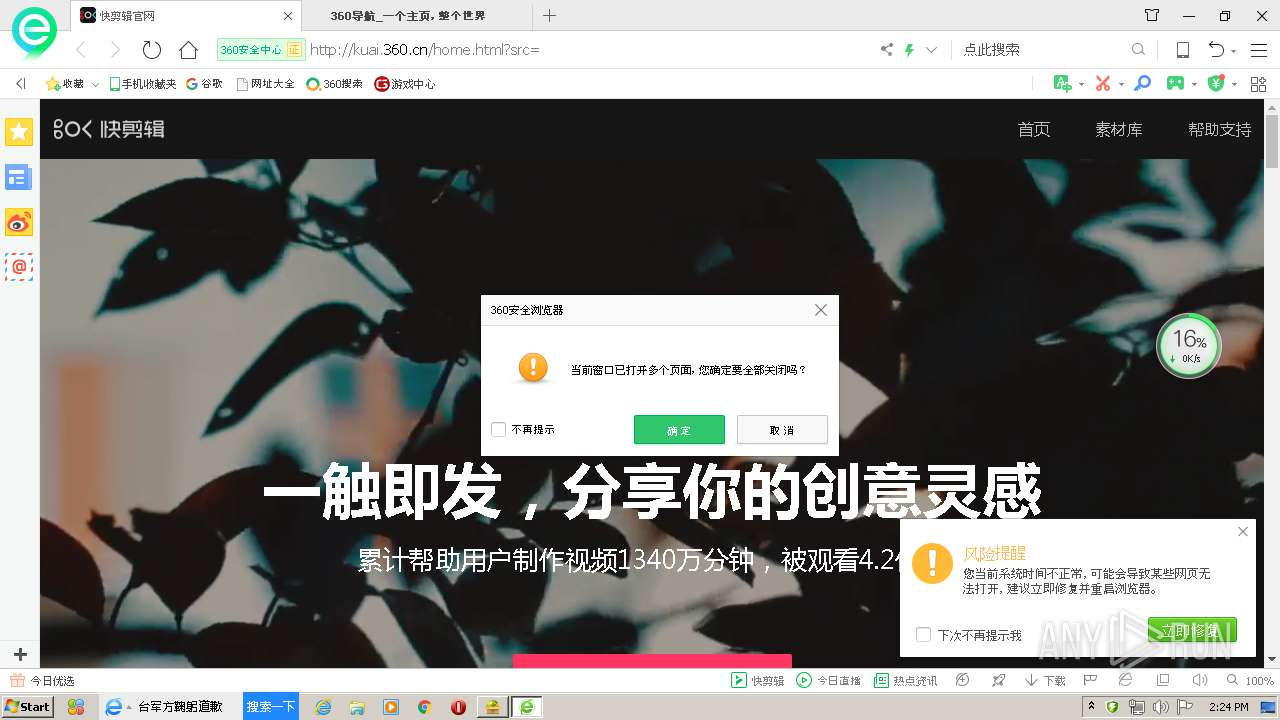Click the 首页 nav item
The image size is (1280, 720).
[1034, 129]
